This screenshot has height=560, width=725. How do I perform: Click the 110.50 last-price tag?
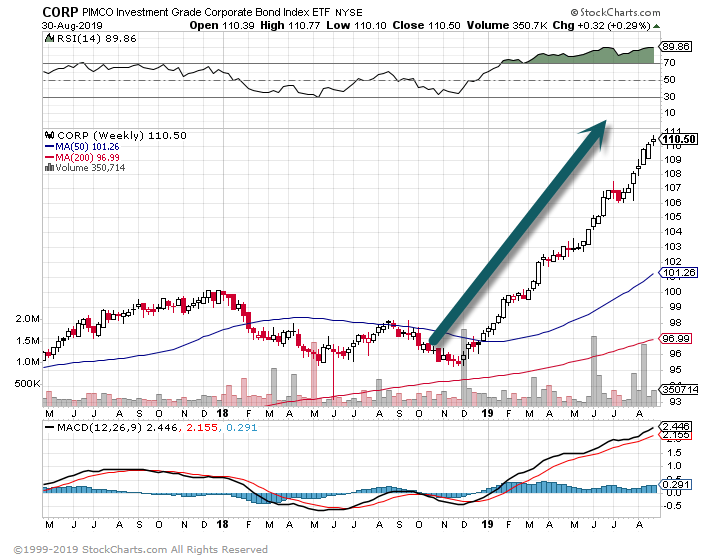678,139
